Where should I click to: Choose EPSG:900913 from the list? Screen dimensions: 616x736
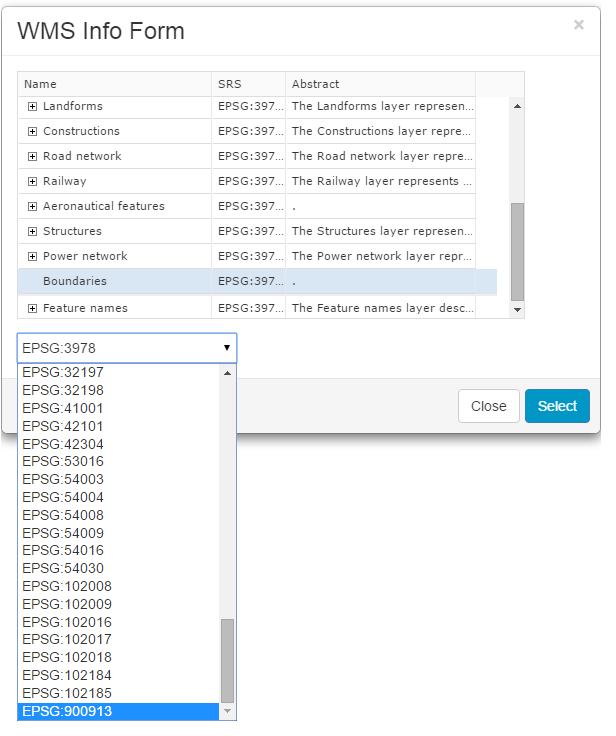coord(118,711)
